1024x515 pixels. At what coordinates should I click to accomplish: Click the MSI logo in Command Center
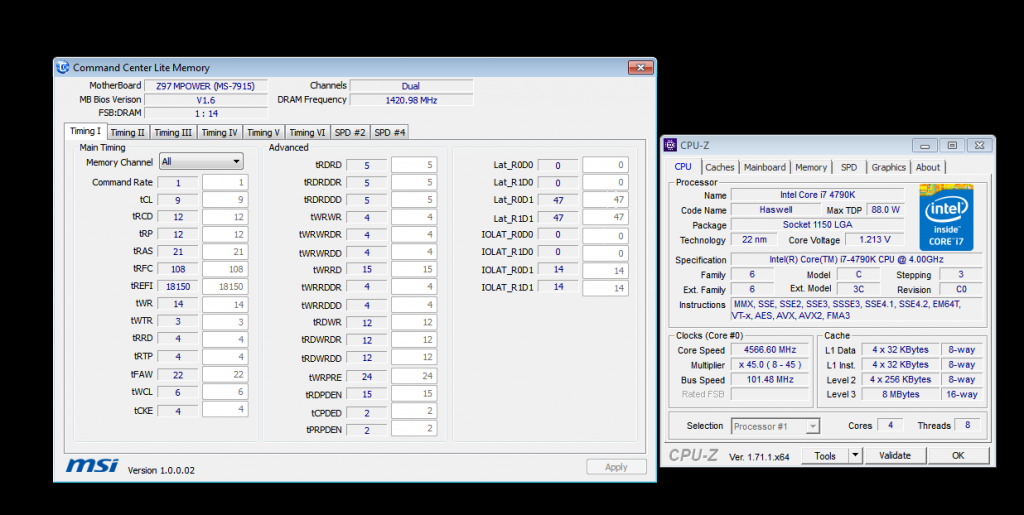click(92, 465)
